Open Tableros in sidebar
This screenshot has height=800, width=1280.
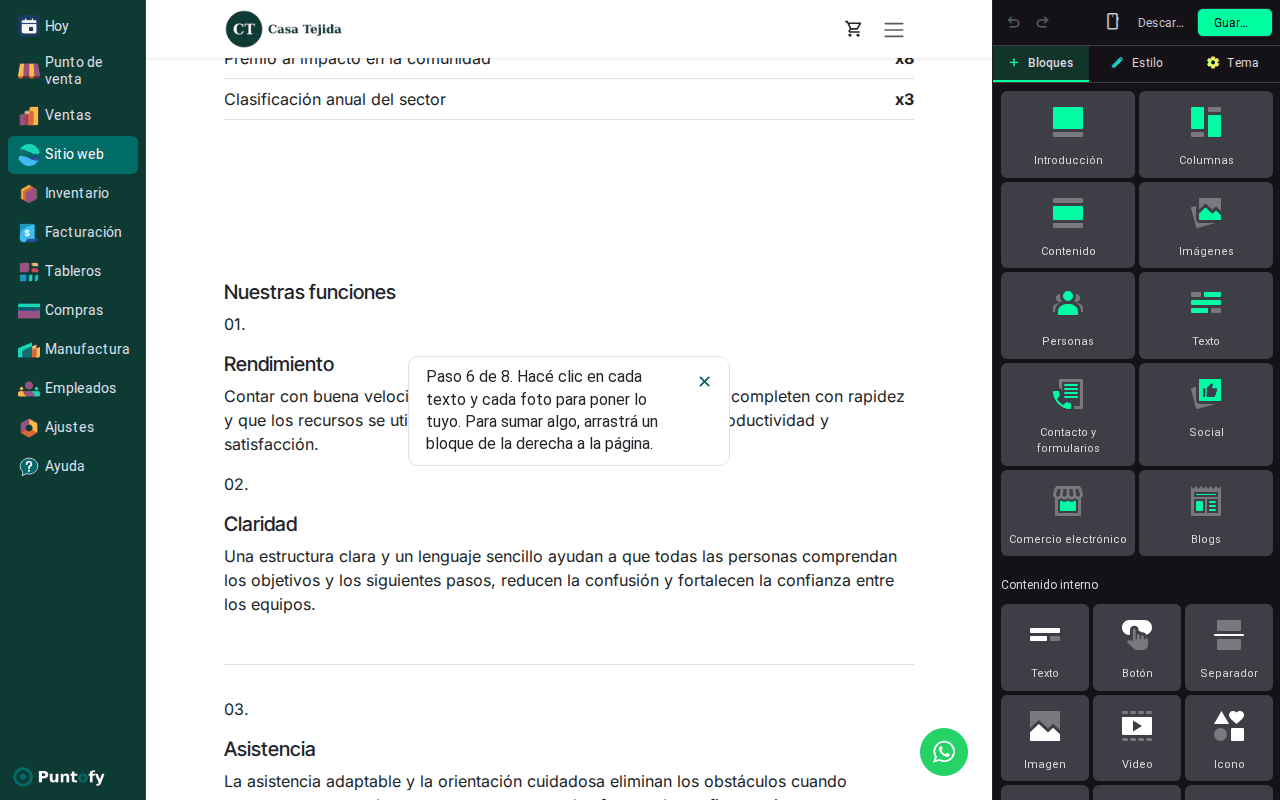73,271
